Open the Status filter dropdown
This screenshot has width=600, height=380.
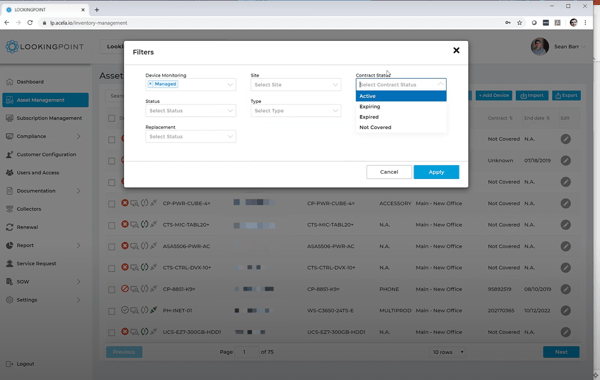coord(191,111)
